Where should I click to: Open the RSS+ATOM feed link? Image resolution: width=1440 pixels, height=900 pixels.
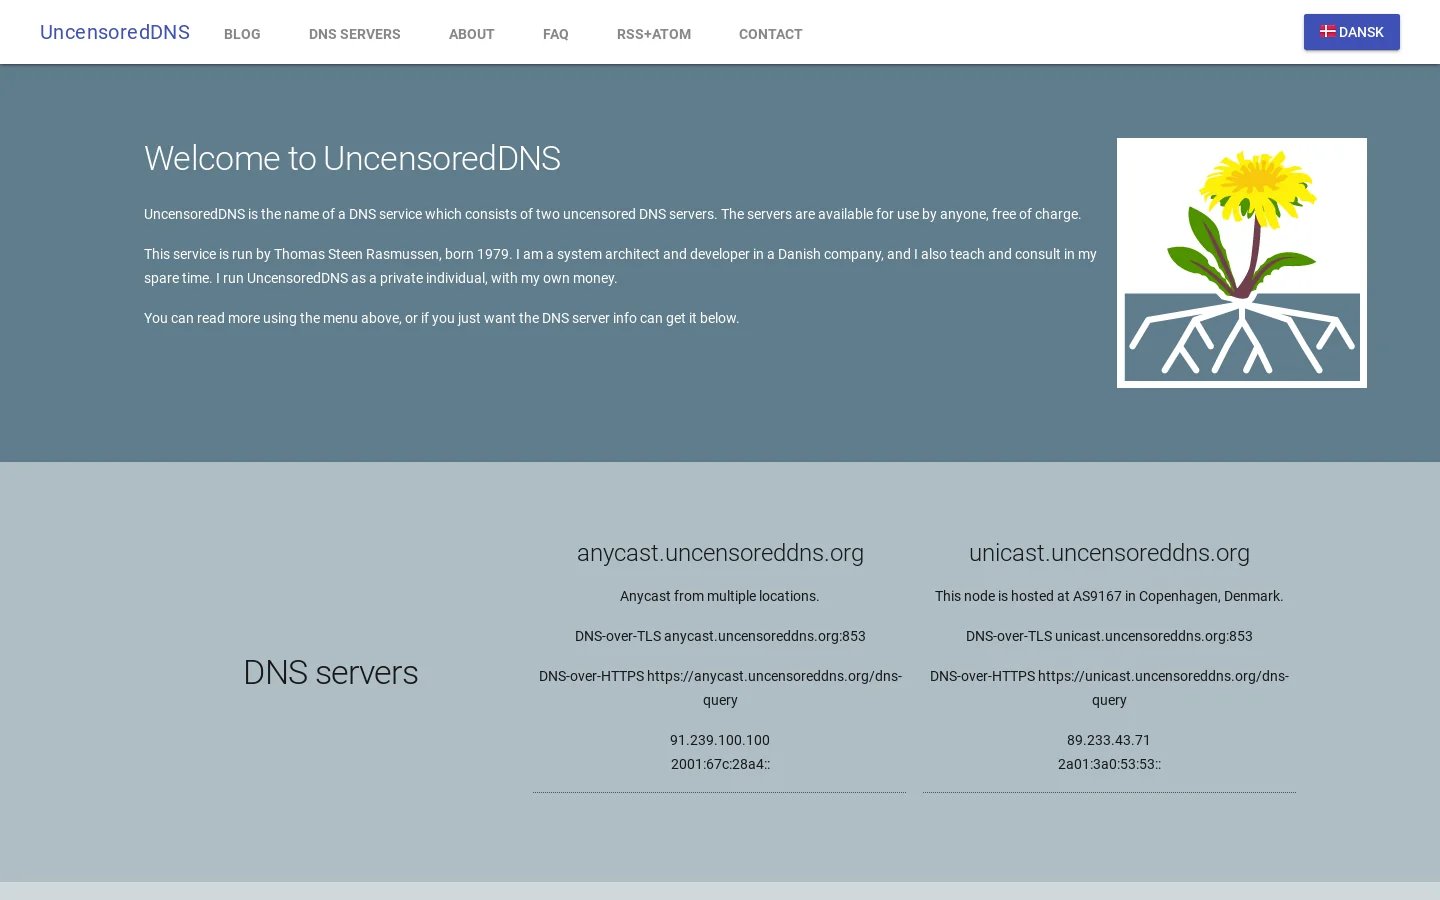coord(654,34)
